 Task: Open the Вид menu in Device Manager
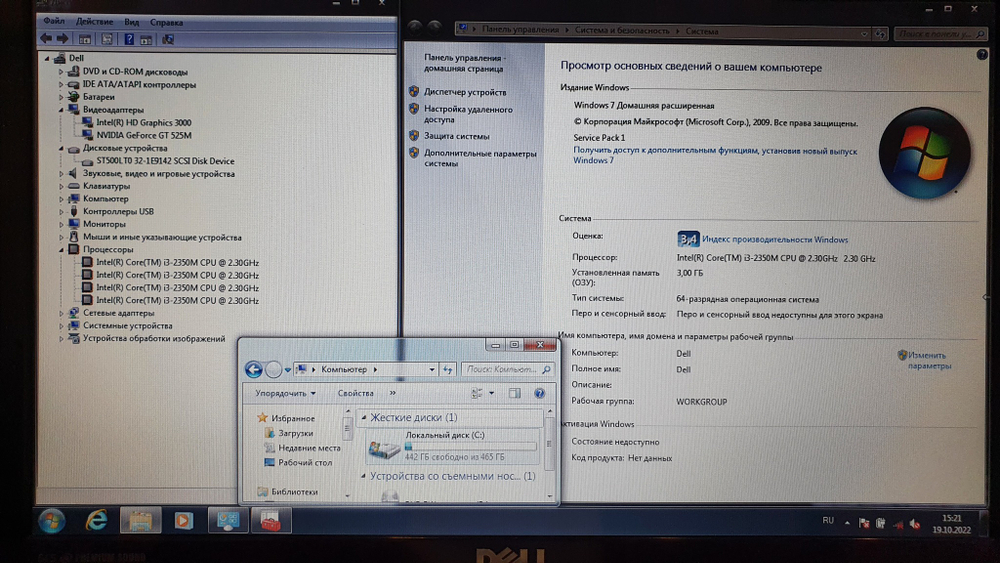[x=131, y=22]
